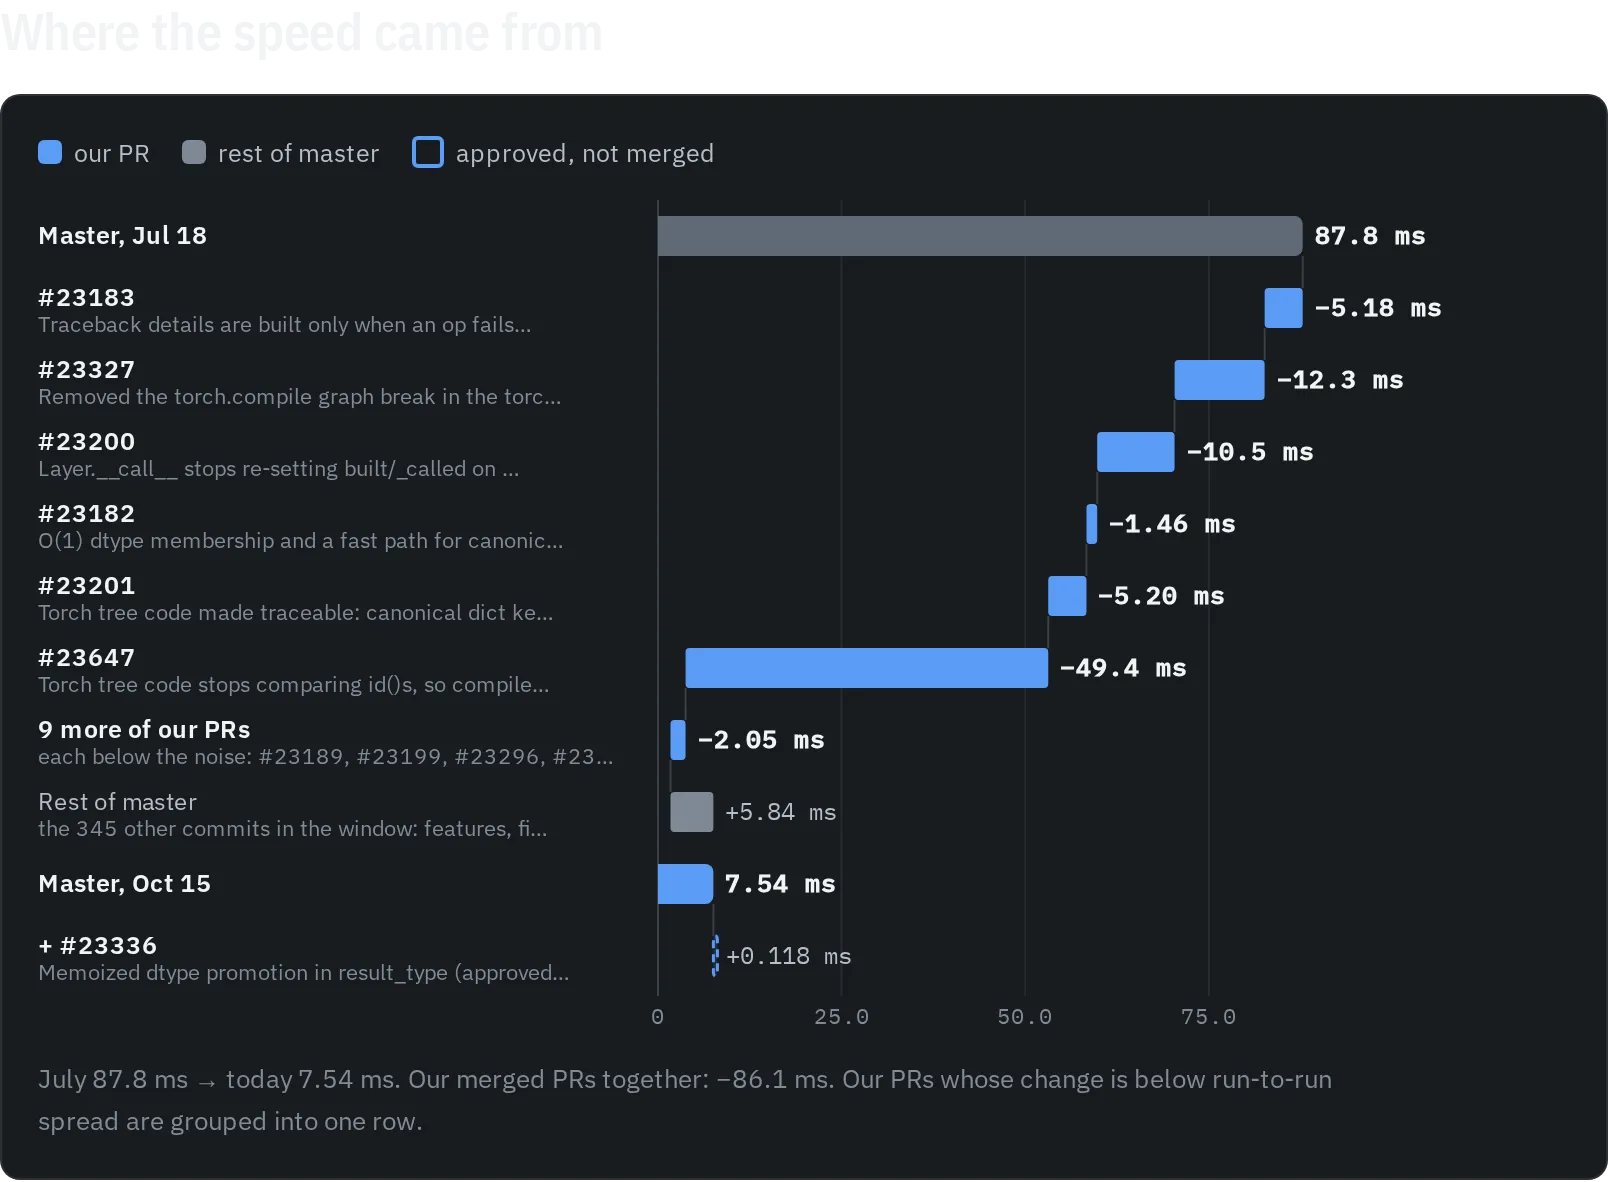Viewport: 1608px width, 1182px height.
Task: Open the + #23336 row label
Action: click(97, 946)
